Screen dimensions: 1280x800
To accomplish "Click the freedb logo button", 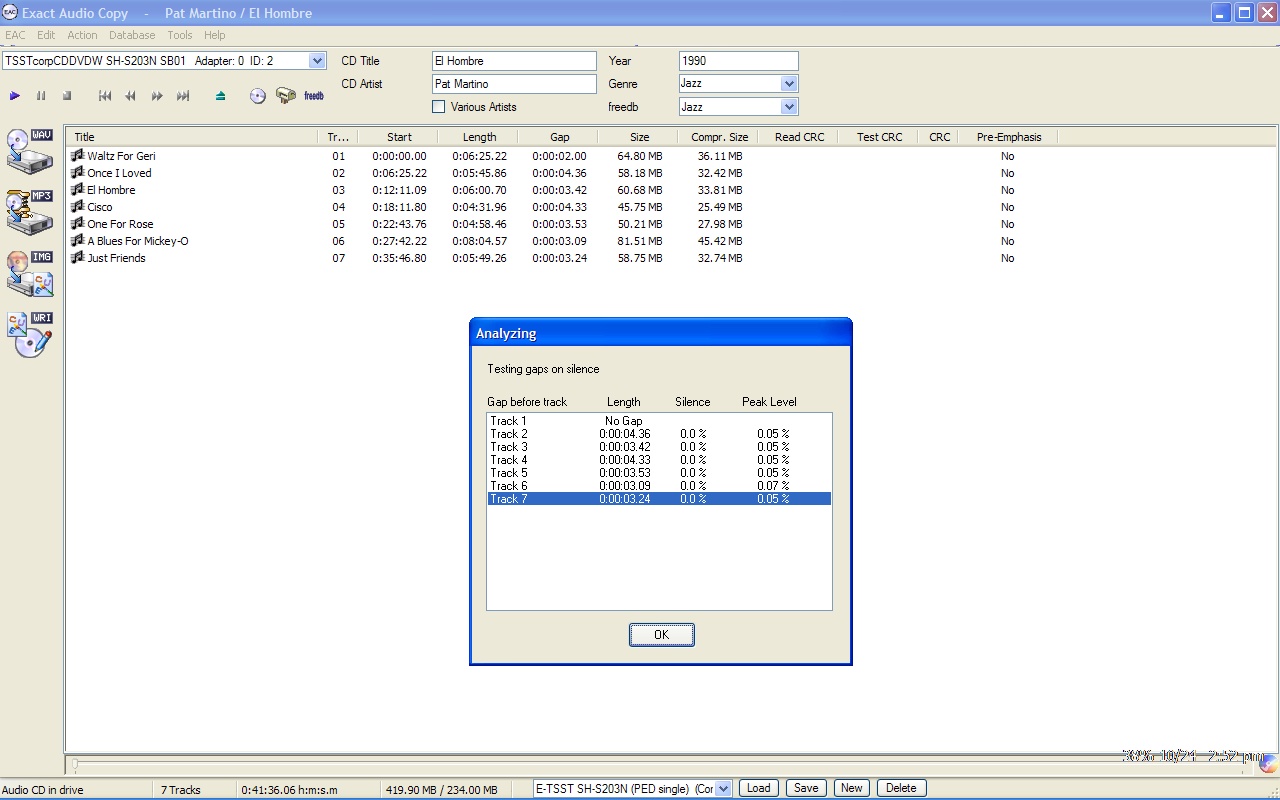I will (314, 96).
